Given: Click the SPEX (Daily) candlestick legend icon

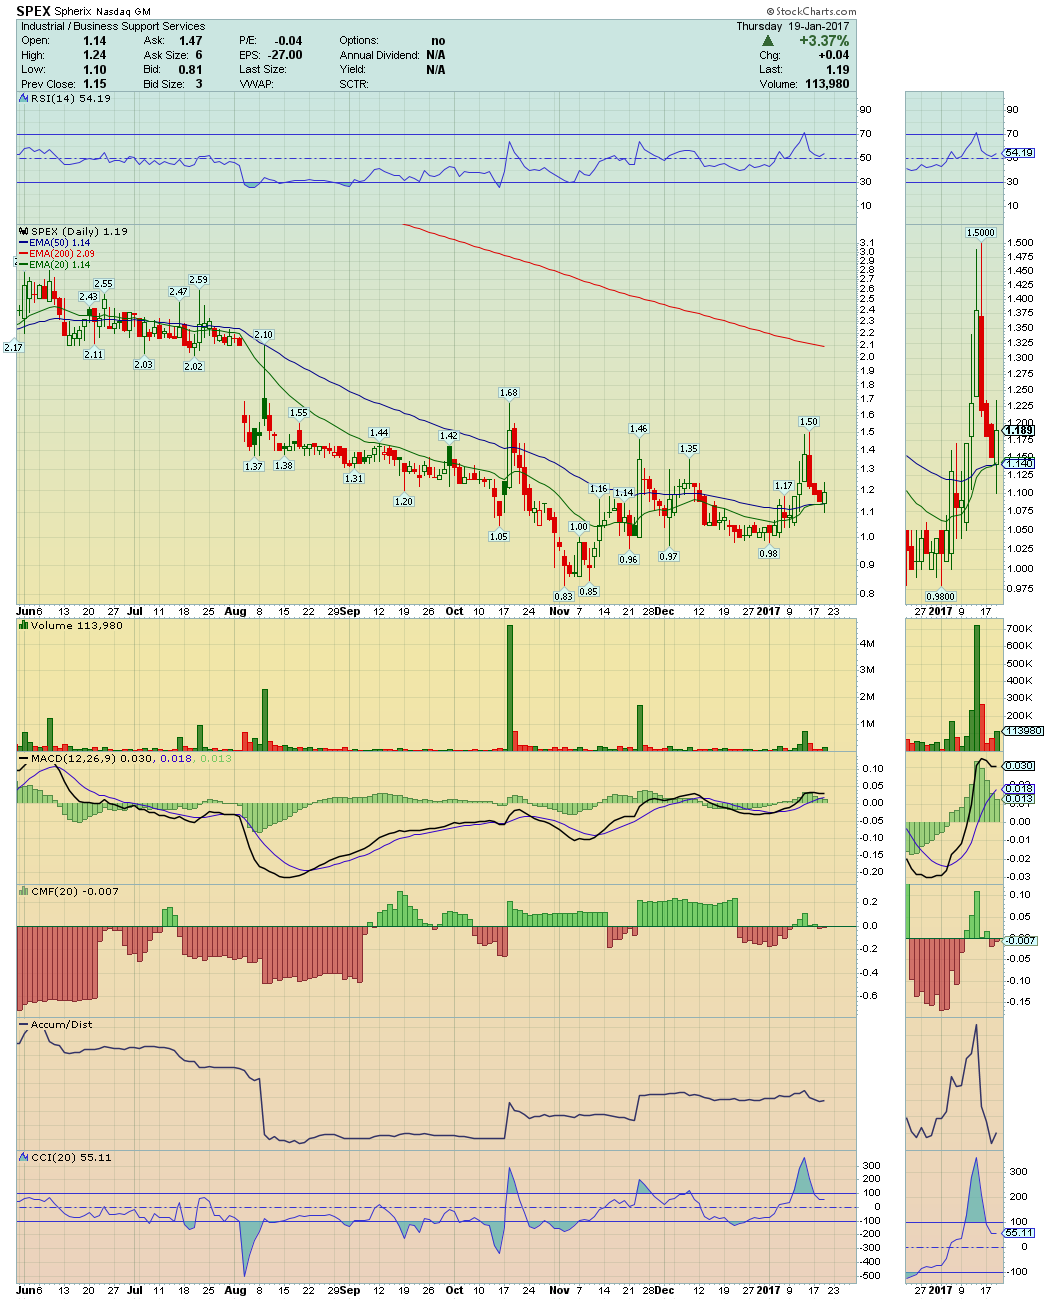Looking at the screenshot, I should click(25, 231).
